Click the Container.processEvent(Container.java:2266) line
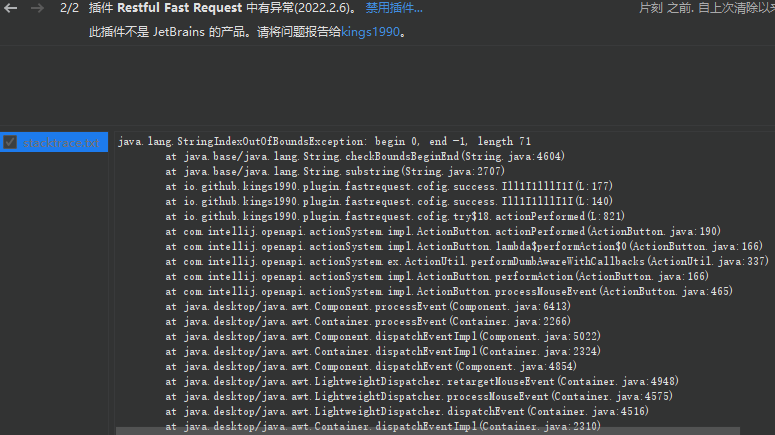This screenshot has height=435, width=775. tap(368, 321)
